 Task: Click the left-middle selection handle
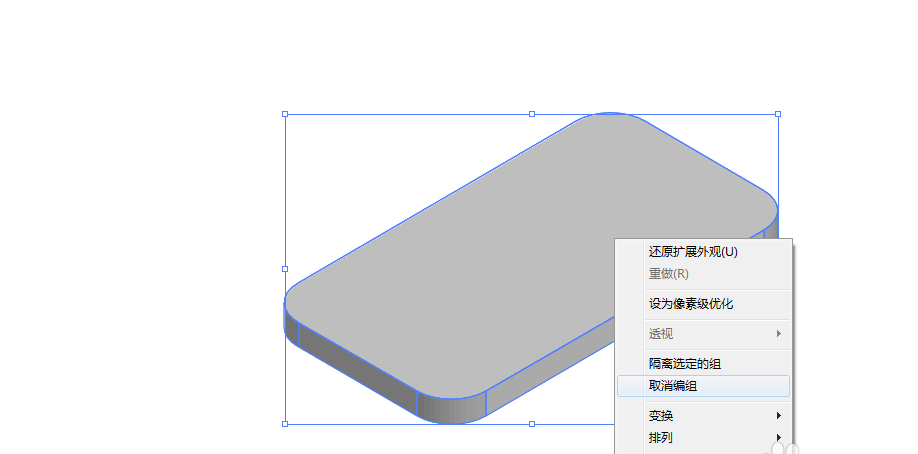[285, 269]
